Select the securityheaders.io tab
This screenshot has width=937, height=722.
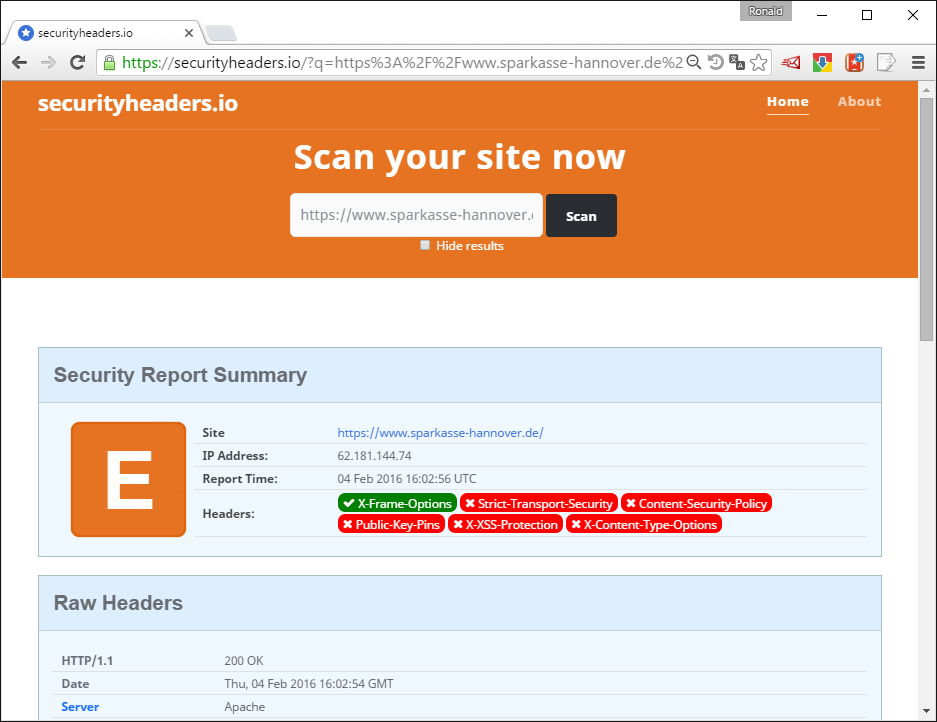[x=105, y=33]
